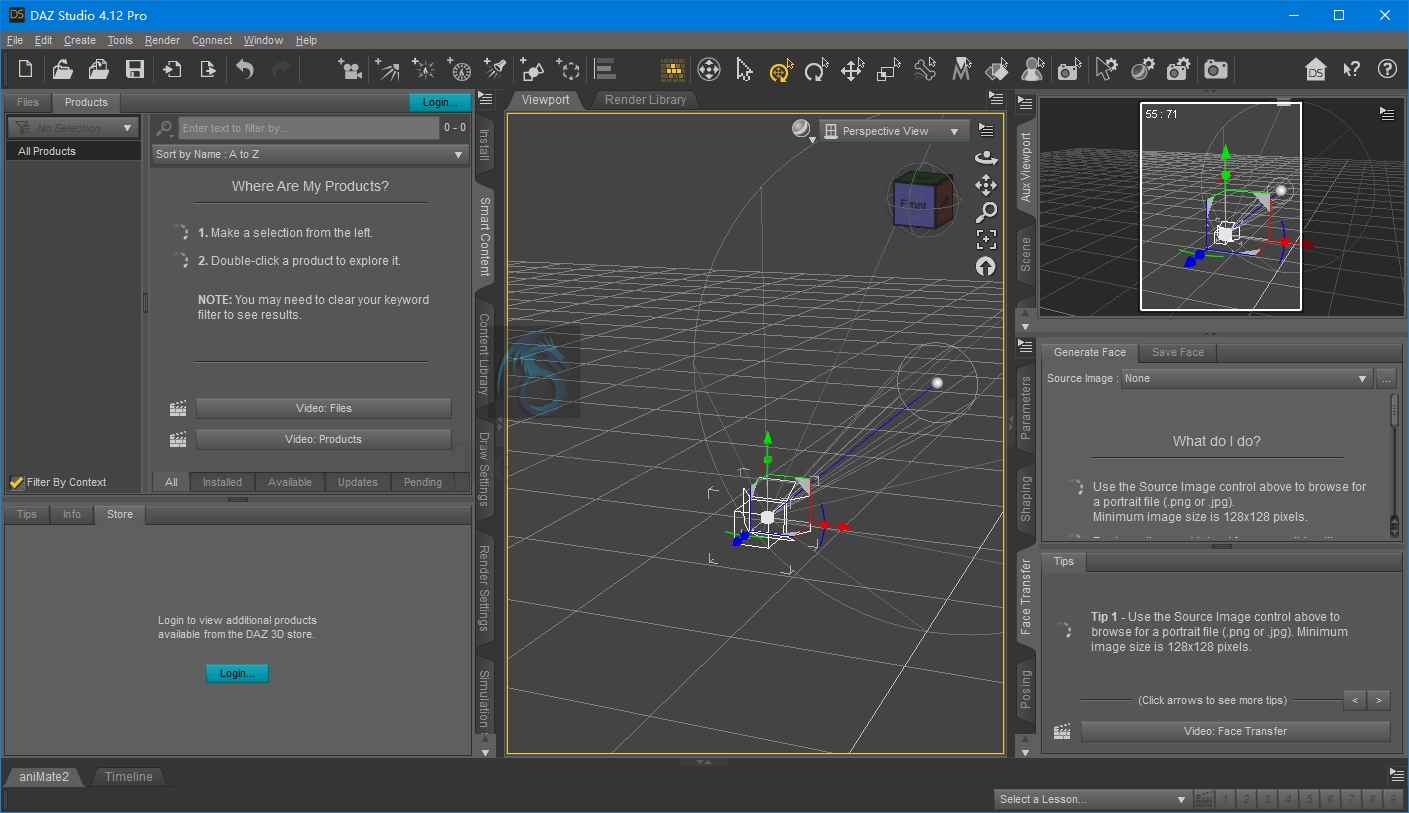Click the Open file folder icon
This screenshot has height=813, width=1409.
pyautogui.click(x=62, y=69)
